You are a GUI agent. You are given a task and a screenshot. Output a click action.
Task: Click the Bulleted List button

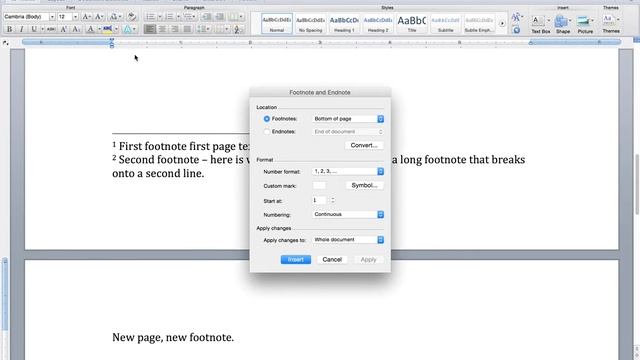pos(150,17)
